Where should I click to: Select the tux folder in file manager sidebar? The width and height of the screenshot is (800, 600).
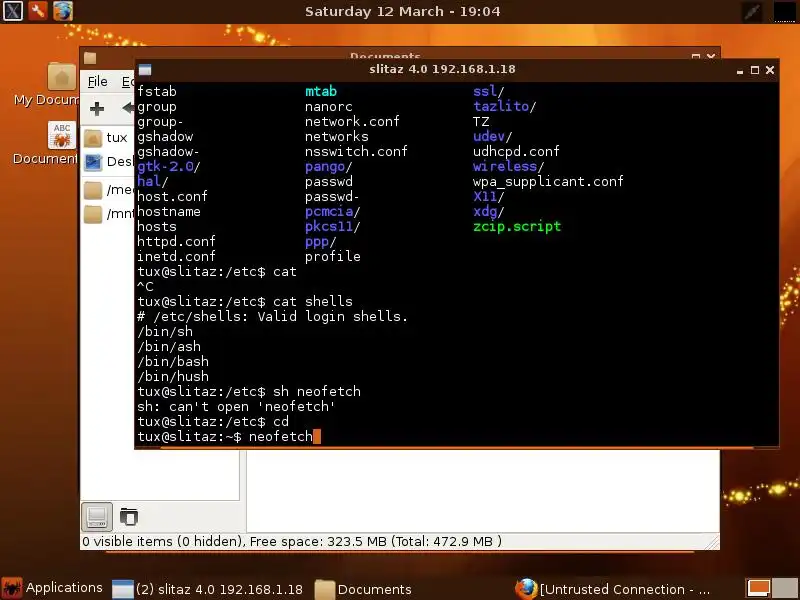click(x=107, y=138)
